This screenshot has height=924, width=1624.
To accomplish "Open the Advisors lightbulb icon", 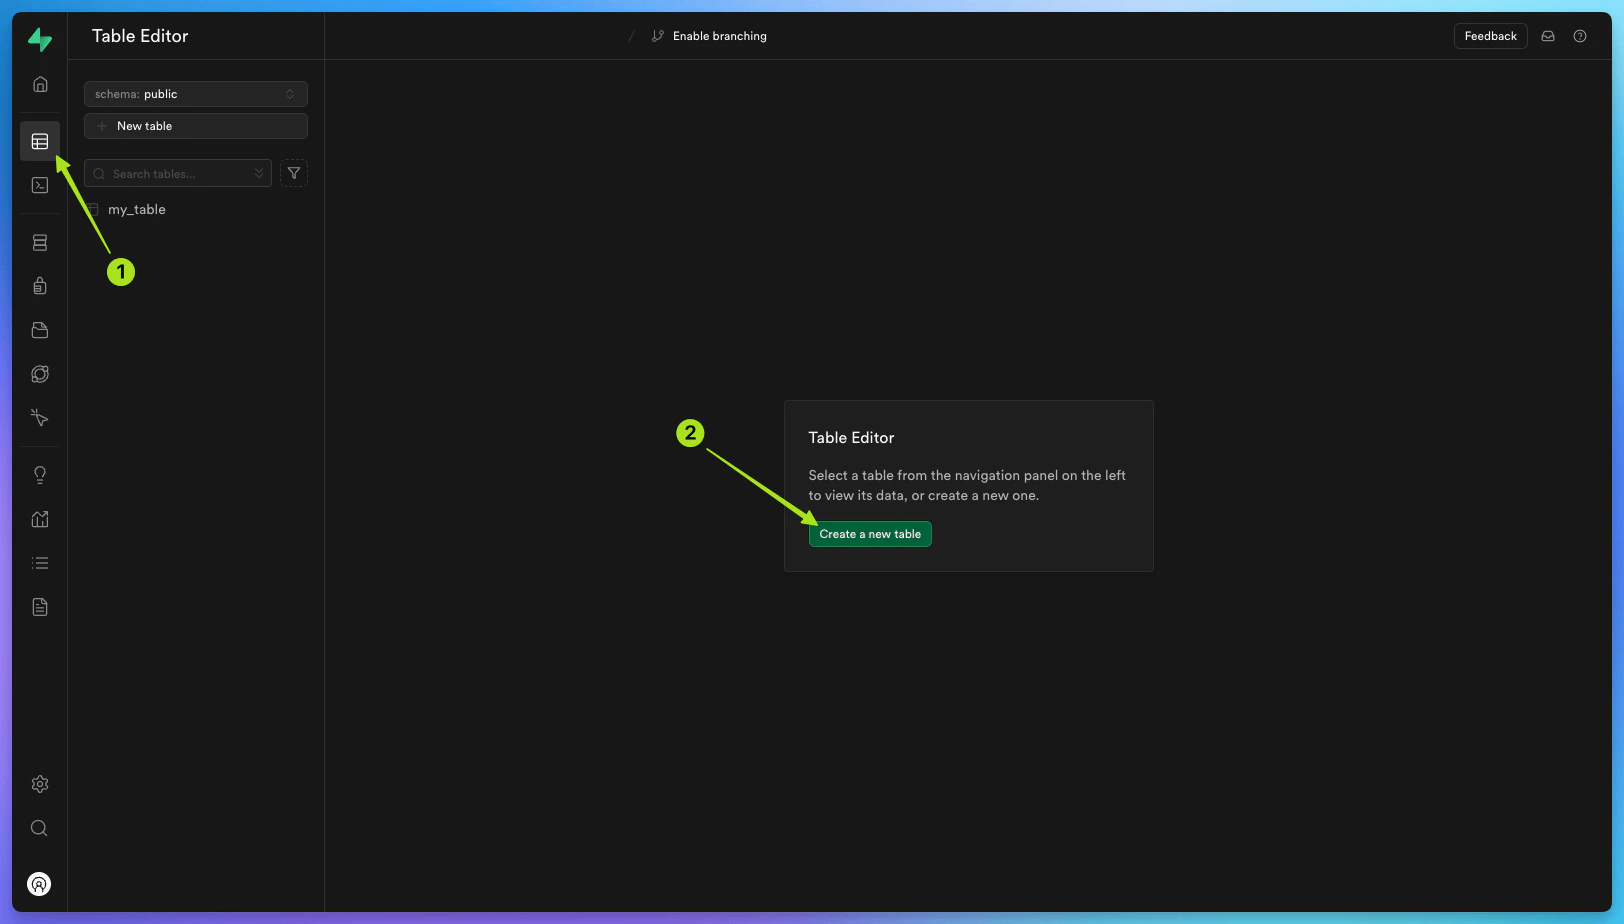I will (40, 475).
